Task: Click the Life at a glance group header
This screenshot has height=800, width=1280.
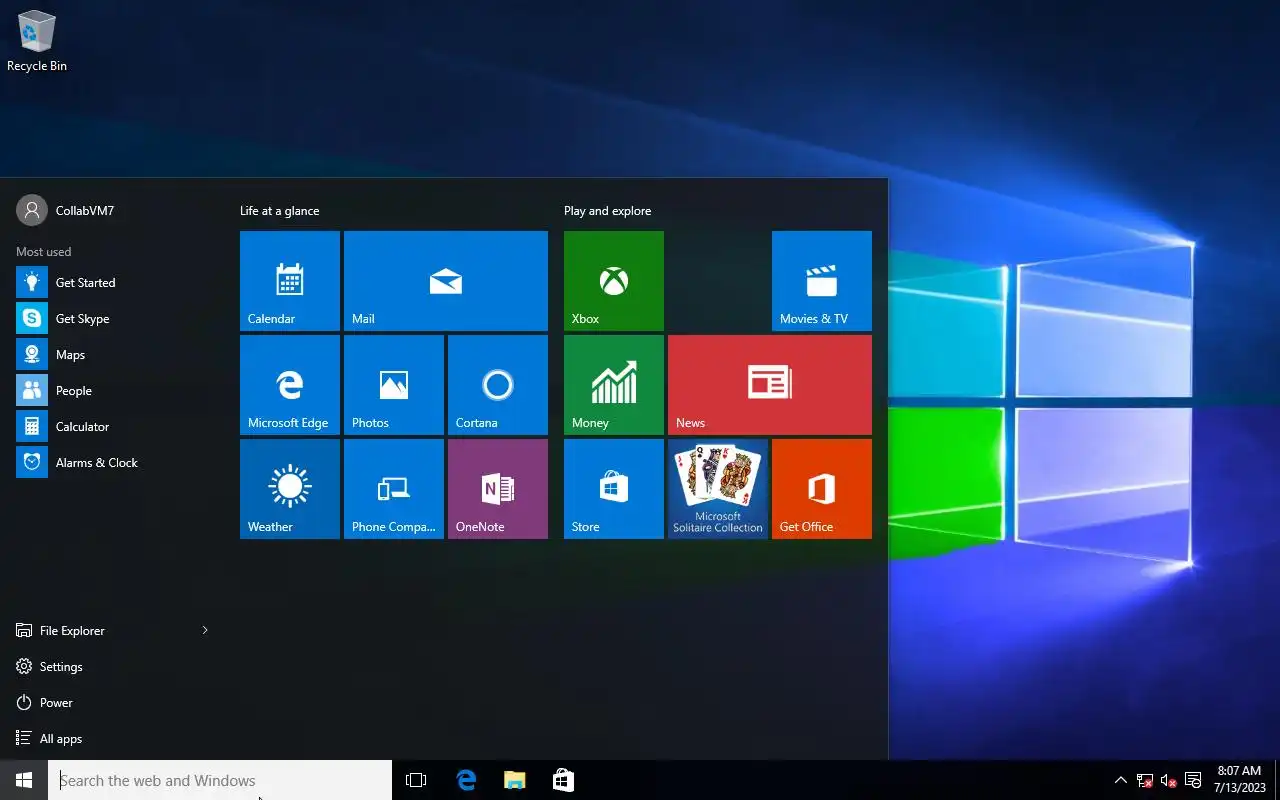Action: (280, 211)
